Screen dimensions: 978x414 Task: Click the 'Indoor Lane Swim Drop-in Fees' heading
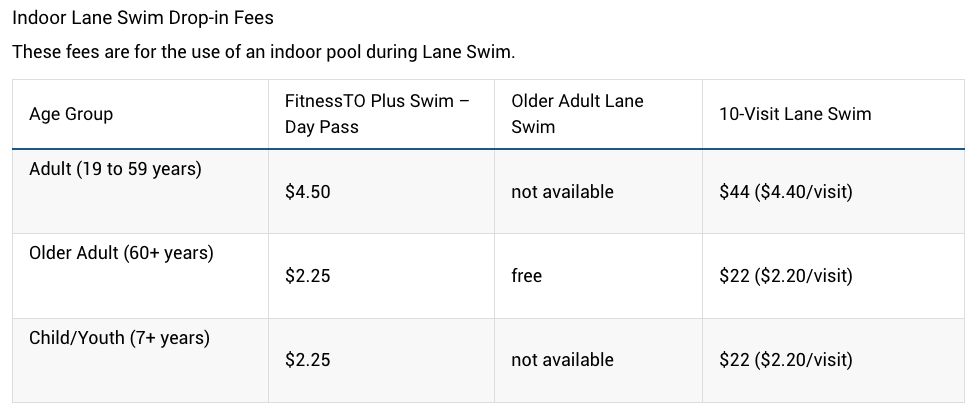pos(143,18)
